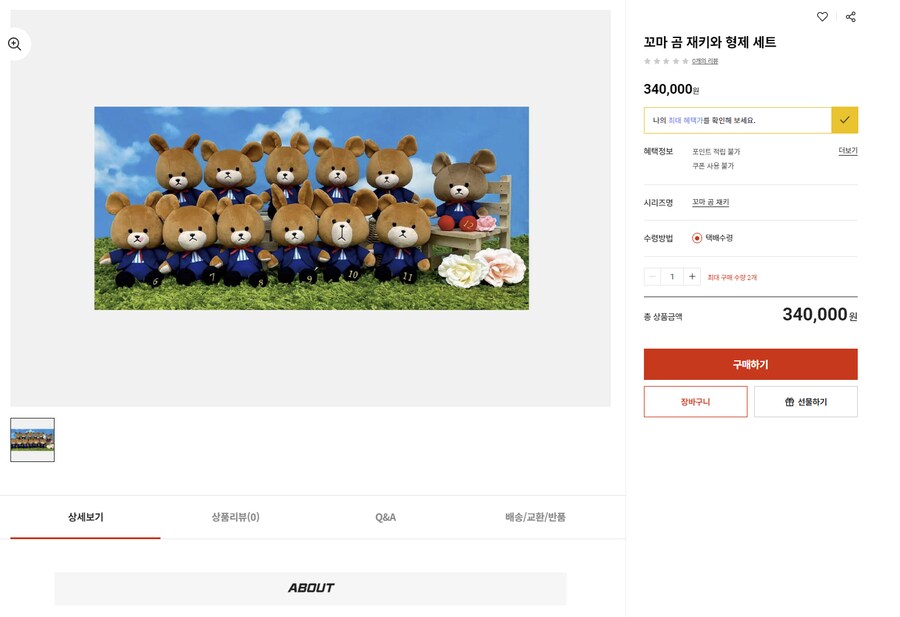Switch to the 상품리뷰(0) tab

[x=235, y=517]
